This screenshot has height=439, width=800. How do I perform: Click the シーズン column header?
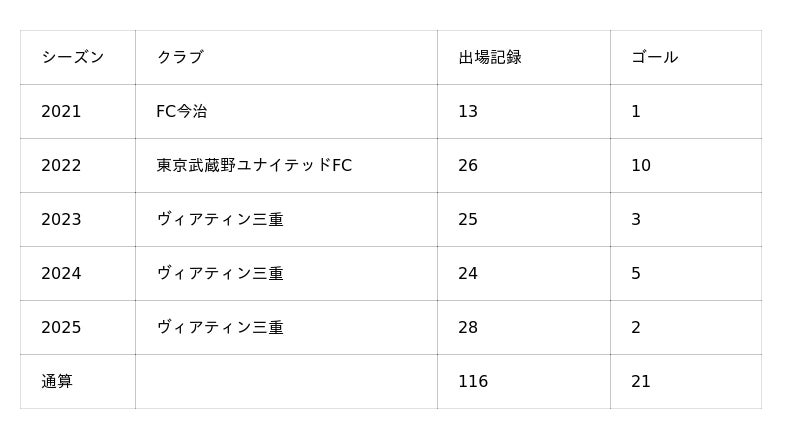[x=72, y=57]
